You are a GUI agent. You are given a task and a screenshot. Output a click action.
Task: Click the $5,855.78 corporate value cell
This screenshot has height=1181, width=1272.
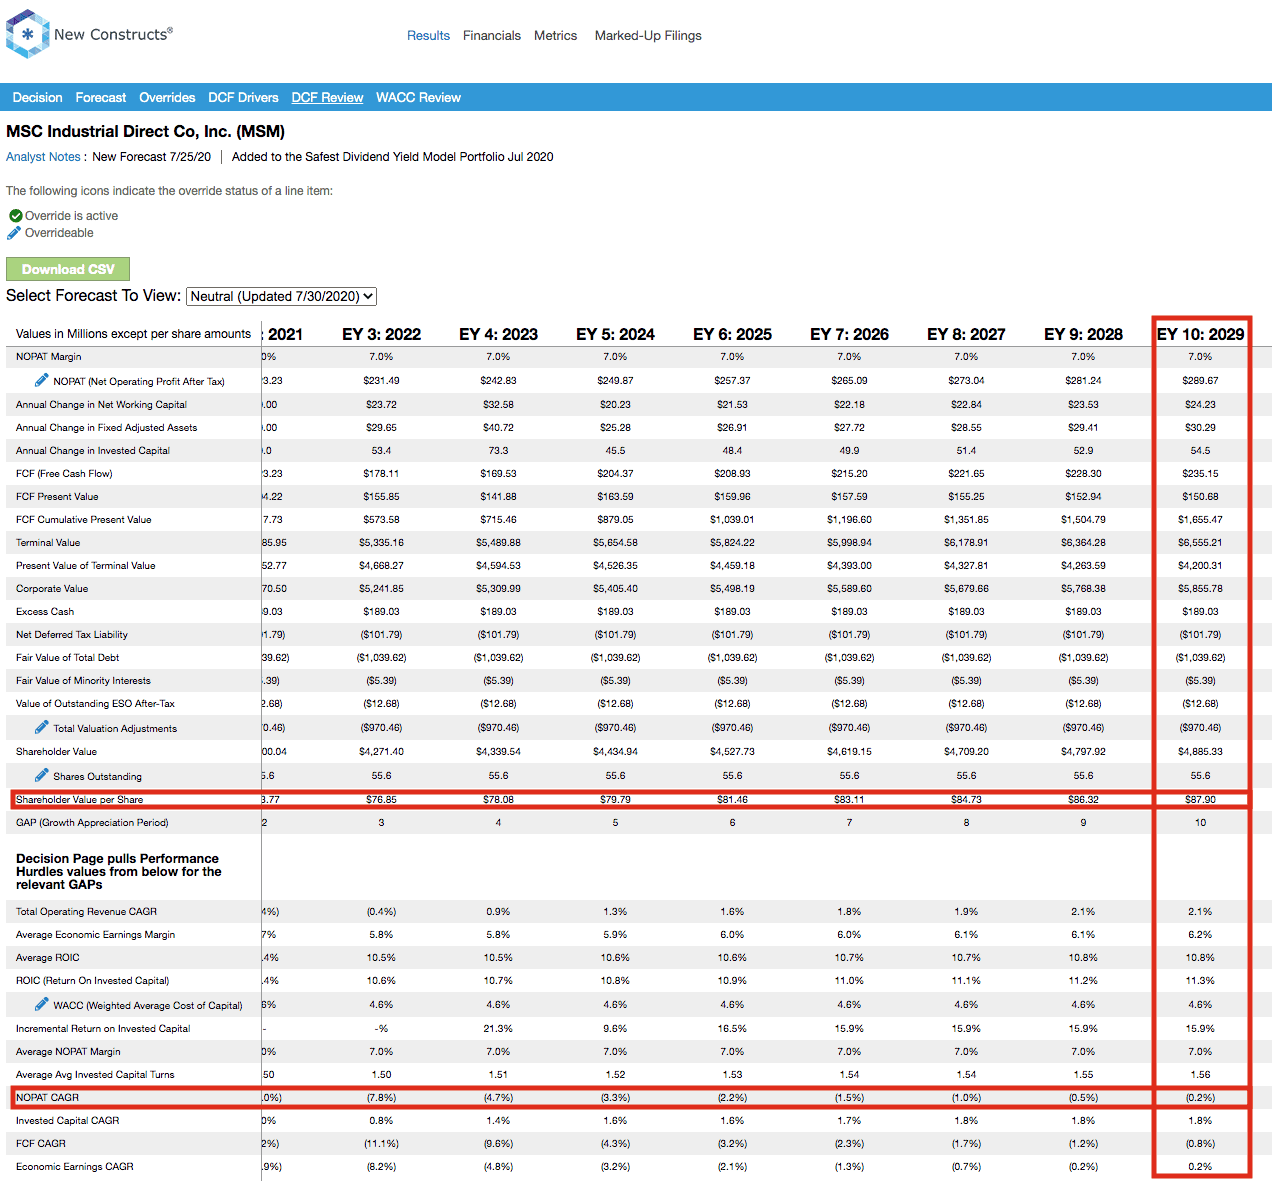(x=1200, y=589)
